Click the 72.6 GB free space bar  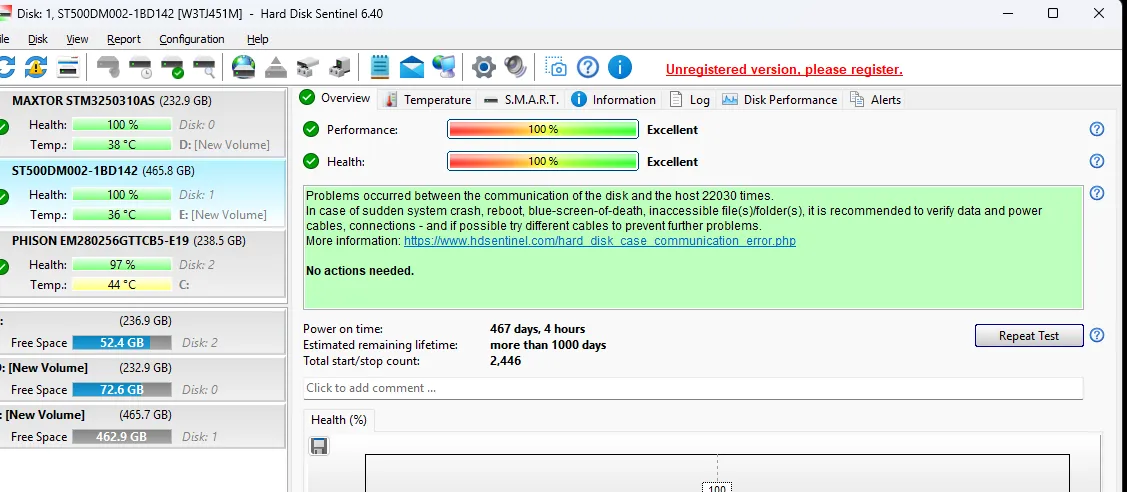tap(122, 389)
